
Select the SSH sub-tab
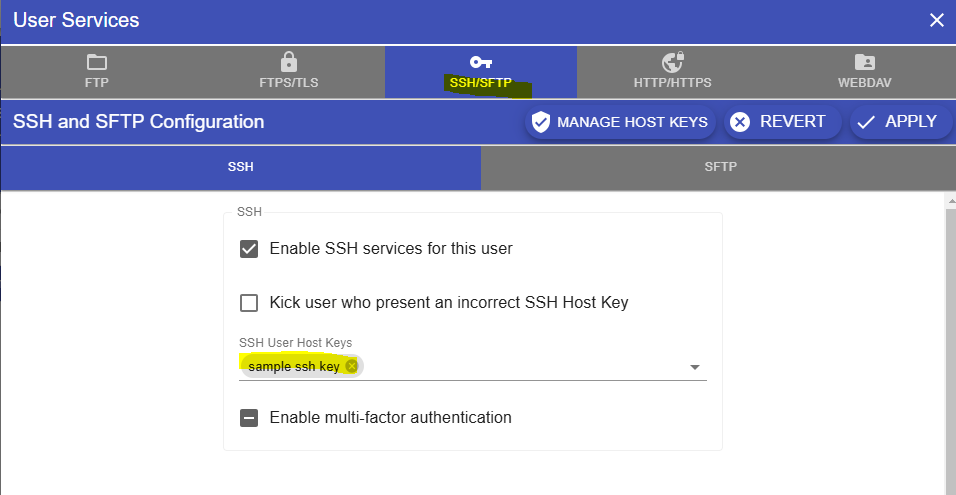(x=241, y=167)
